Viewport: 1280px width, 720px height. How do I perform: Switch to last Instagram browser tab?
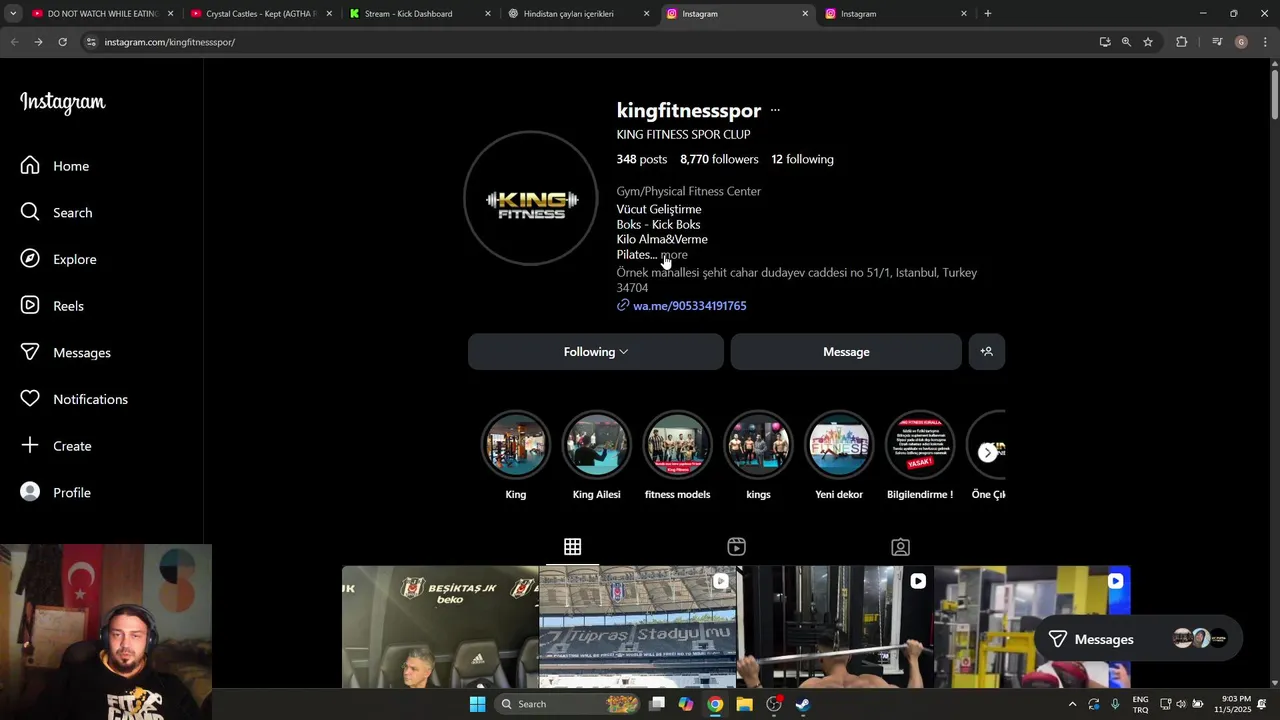[x=896, y=14]
